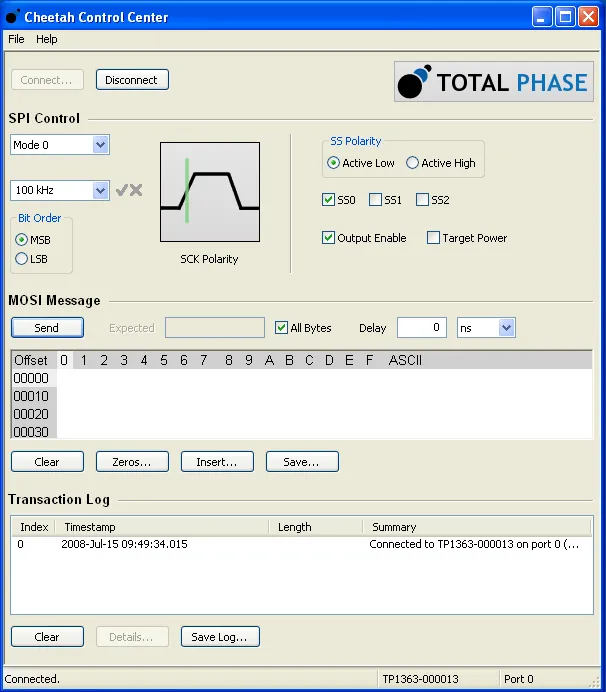
Task: Click TP1363-000013 in status bar
Action: coord(420,679)
